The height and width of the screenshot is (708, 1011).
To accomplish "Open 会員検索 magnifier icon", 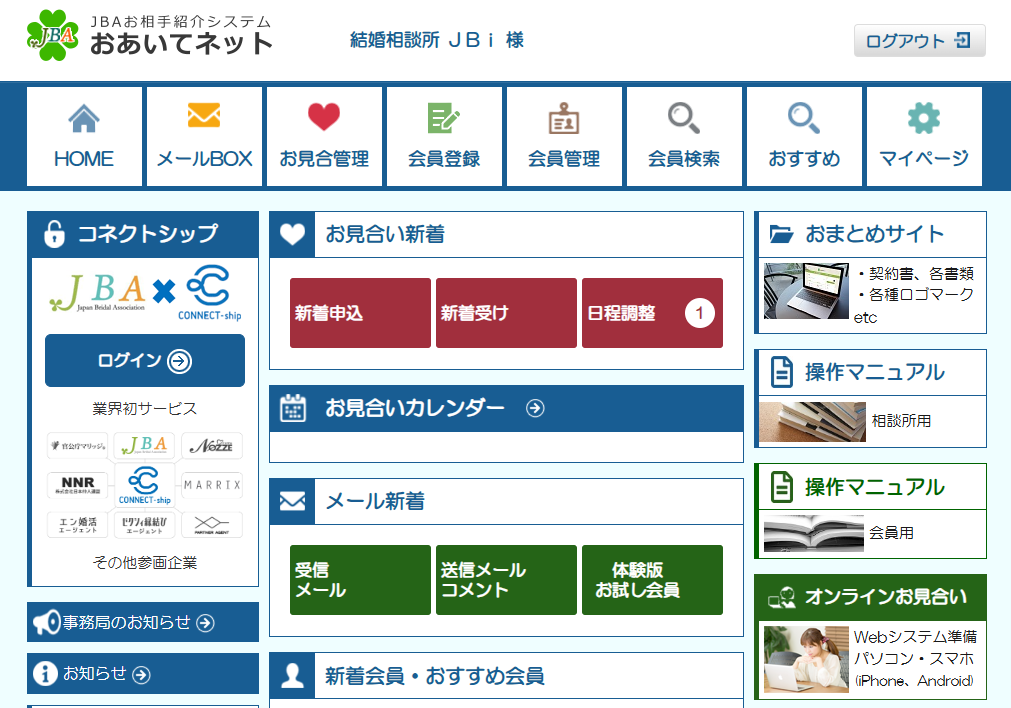I will pyautogui.click(x=684, y=118).
